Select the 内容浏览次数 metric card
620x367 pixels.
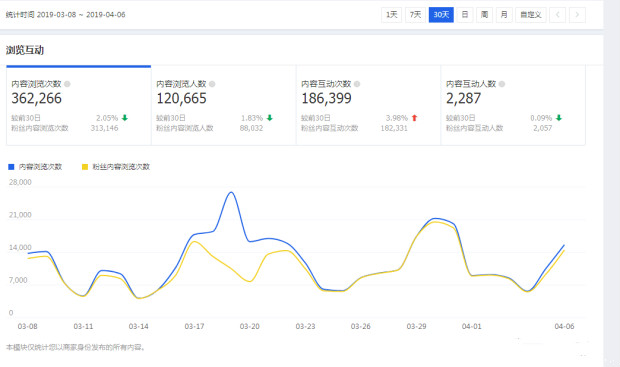click(79, 106)
